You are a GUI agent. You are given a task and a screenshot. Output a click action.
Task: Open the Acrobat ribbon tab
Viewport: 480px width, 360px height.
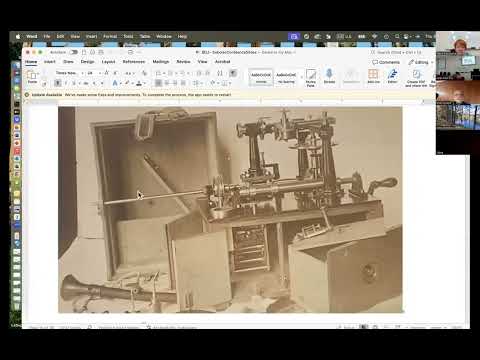(223, 62)
